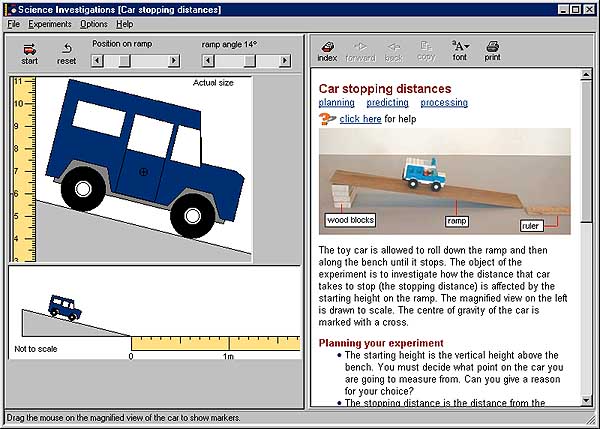Viewport: 600px width, 429px height.
Task: Click the 'Position on ramp' label
Action: 122,44
